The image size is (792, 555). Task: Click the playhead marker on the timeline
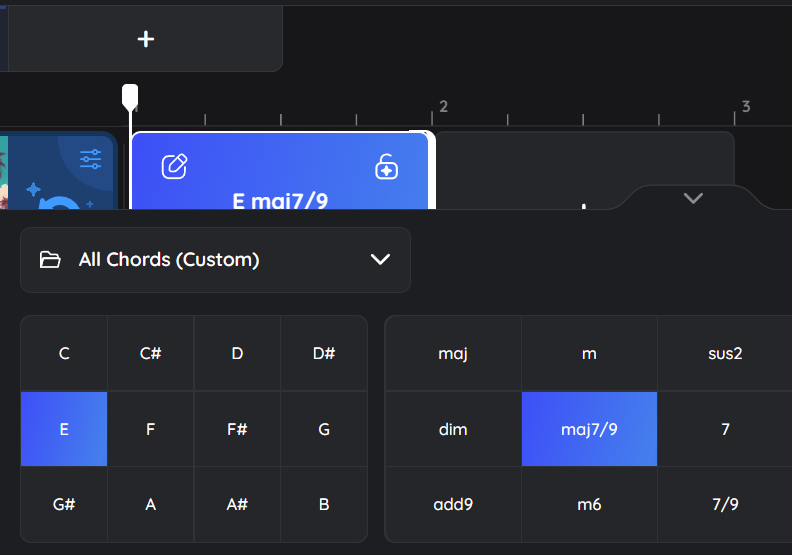point(130,97)
